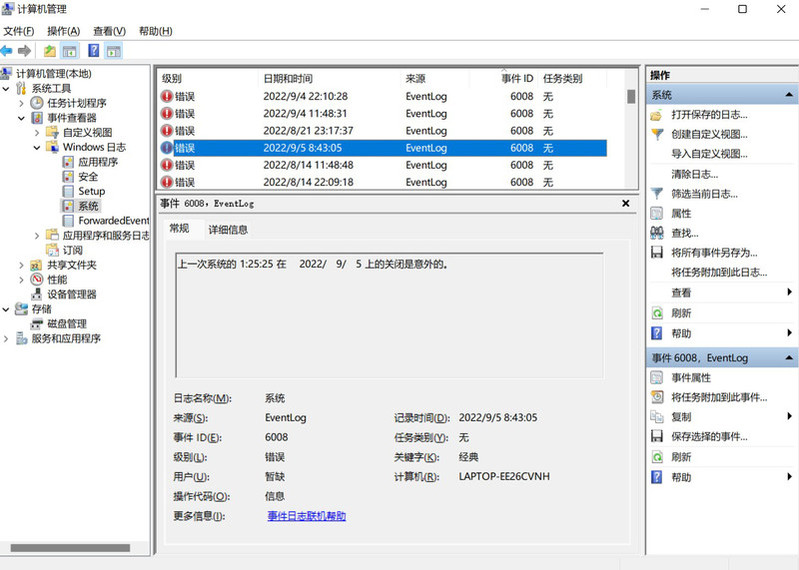Image resolution: width=799 pixels, height=570 pixels.
Task: Click the Up one level toolbar icon
Action: (49, 51)
